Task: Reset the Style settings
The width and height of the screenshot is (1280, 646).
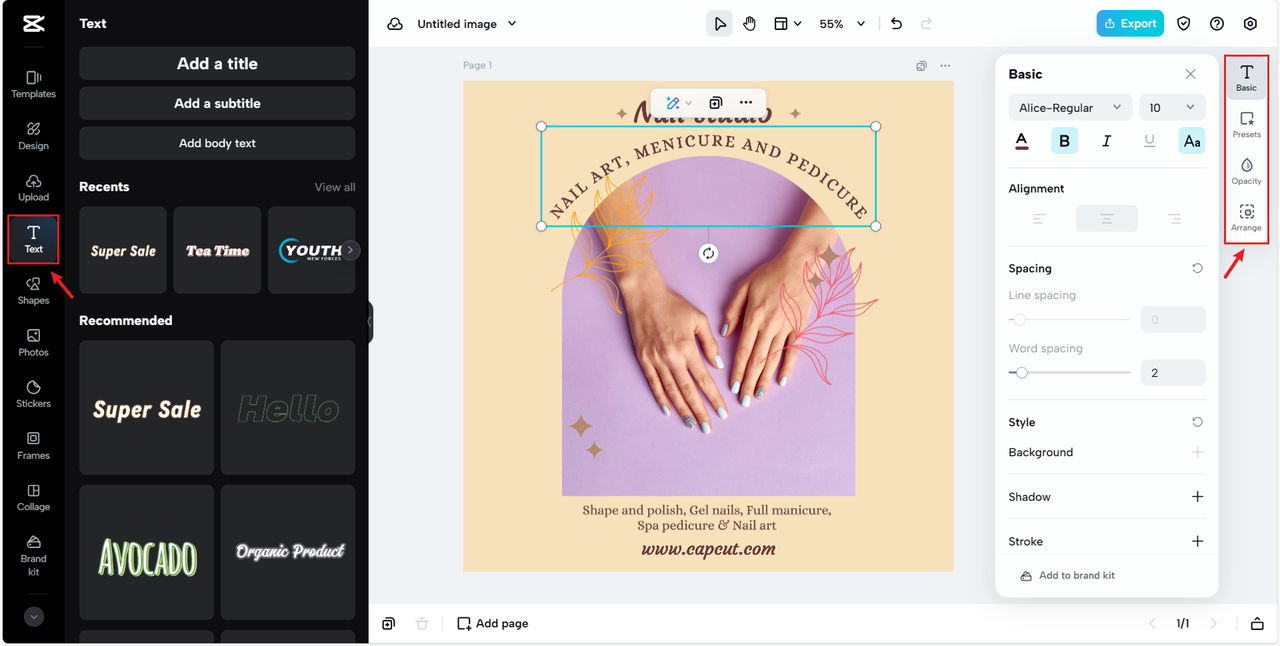Action: point(1197,423)
